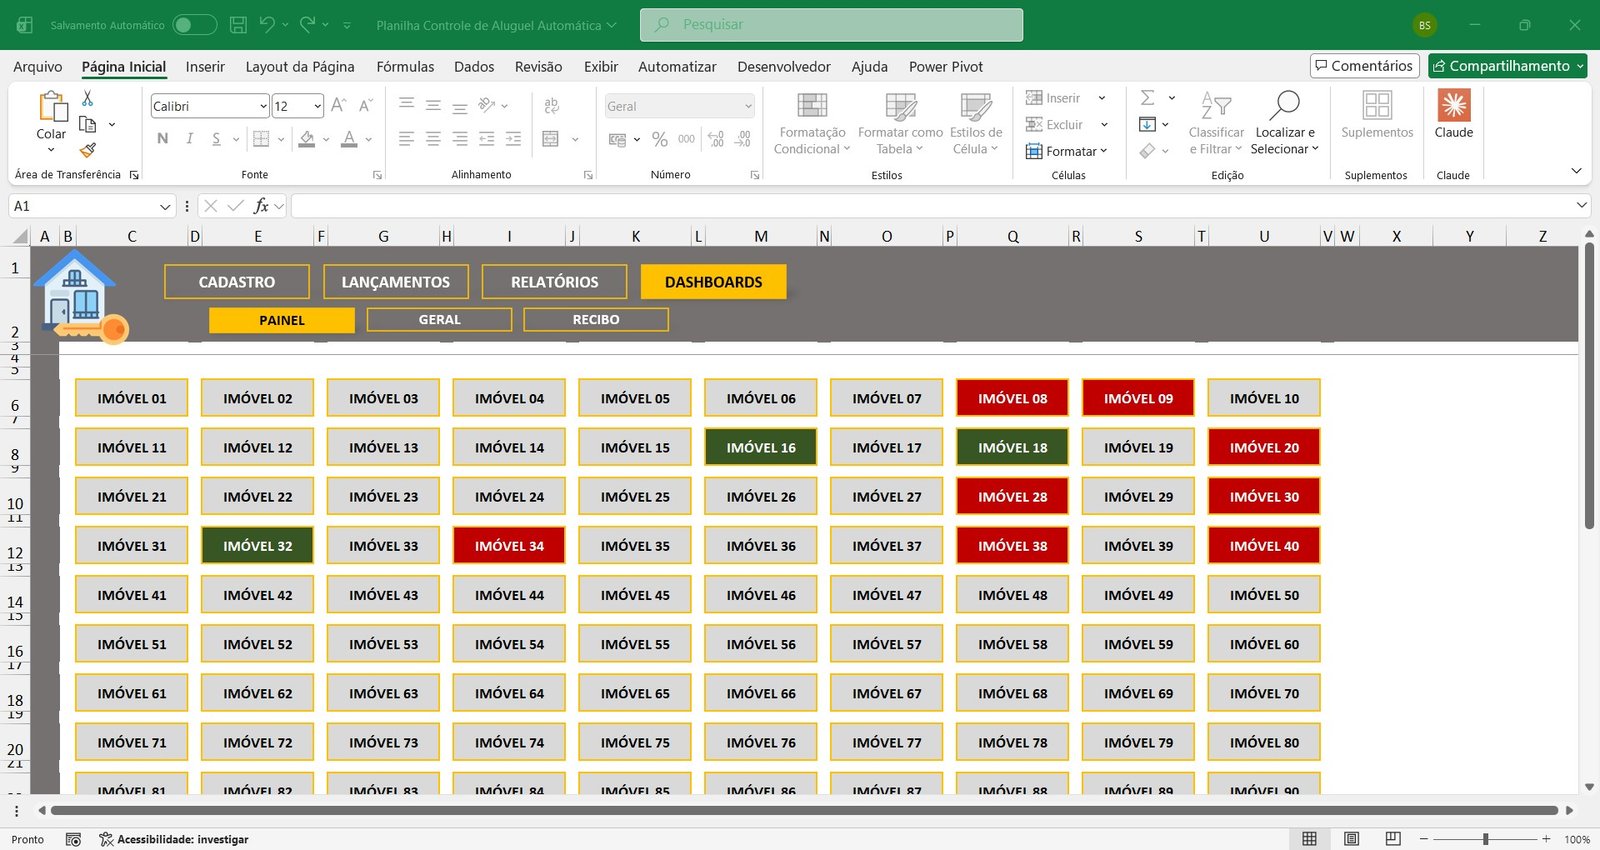The width and height of the screenshot is (1600, 850).
Task: Click the Increase indent icon
Action: coord(513,139)
